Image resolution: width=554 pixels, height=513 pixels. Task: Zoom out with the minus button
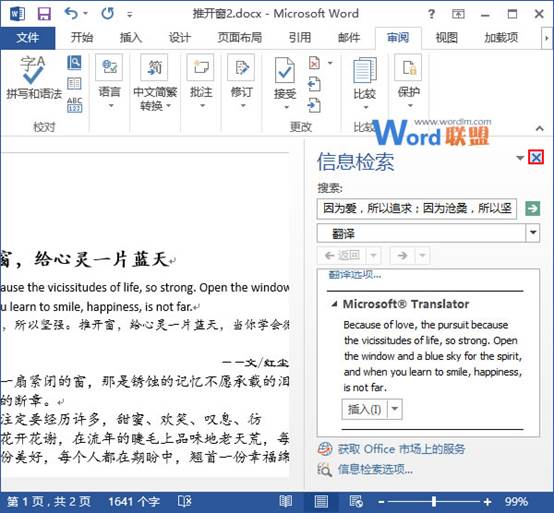click(381, 502)
